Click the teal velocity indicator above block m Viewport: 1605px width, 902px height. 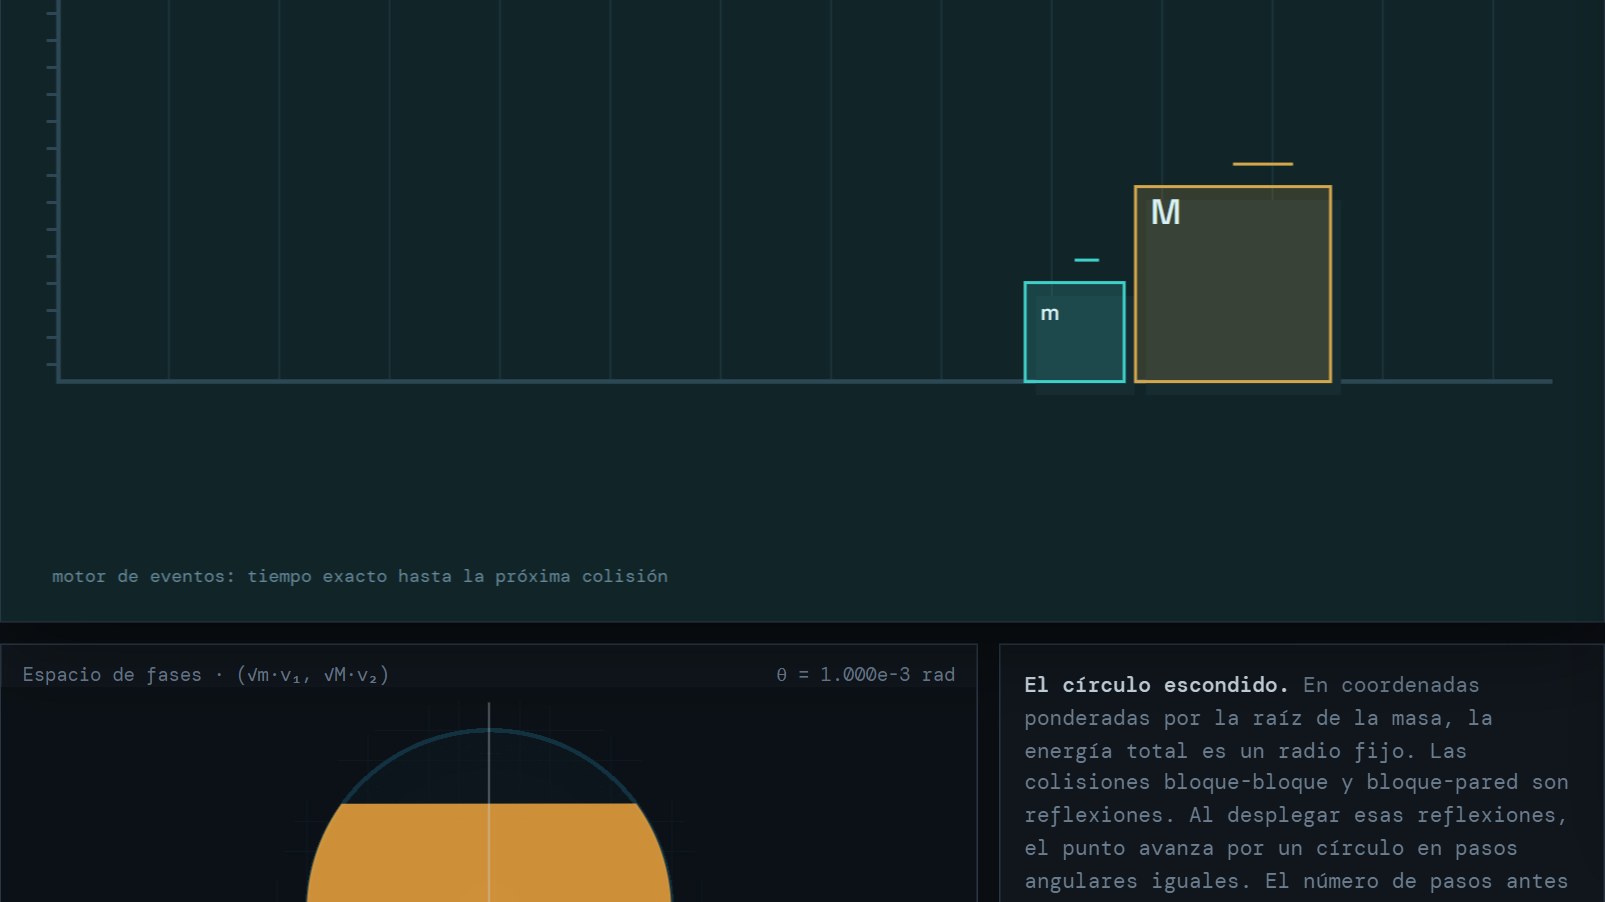pyautogui.click(x=1087, y=260)
